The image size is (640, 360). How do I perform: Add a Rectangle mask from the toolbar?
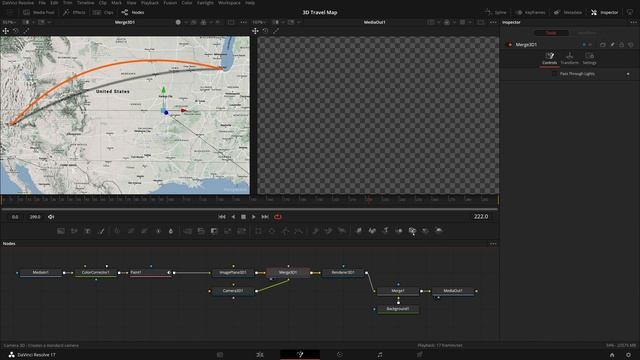click(x=258, y=231)
